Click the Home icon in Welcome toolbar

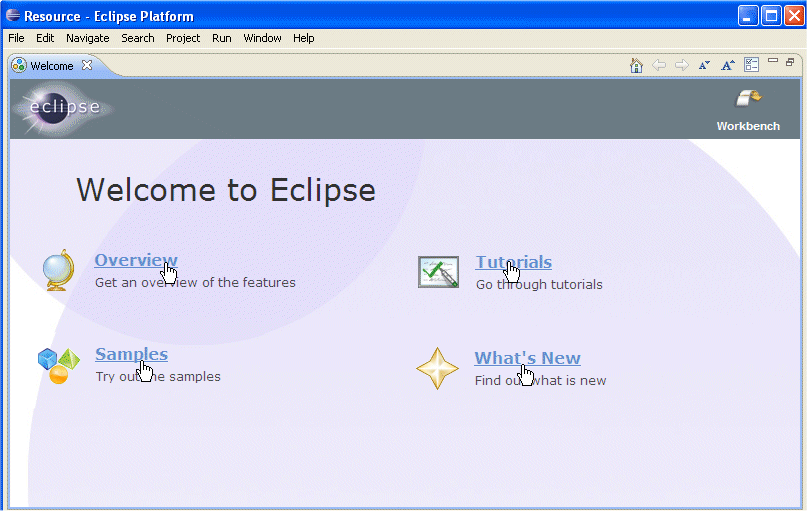tap(636, 65)
